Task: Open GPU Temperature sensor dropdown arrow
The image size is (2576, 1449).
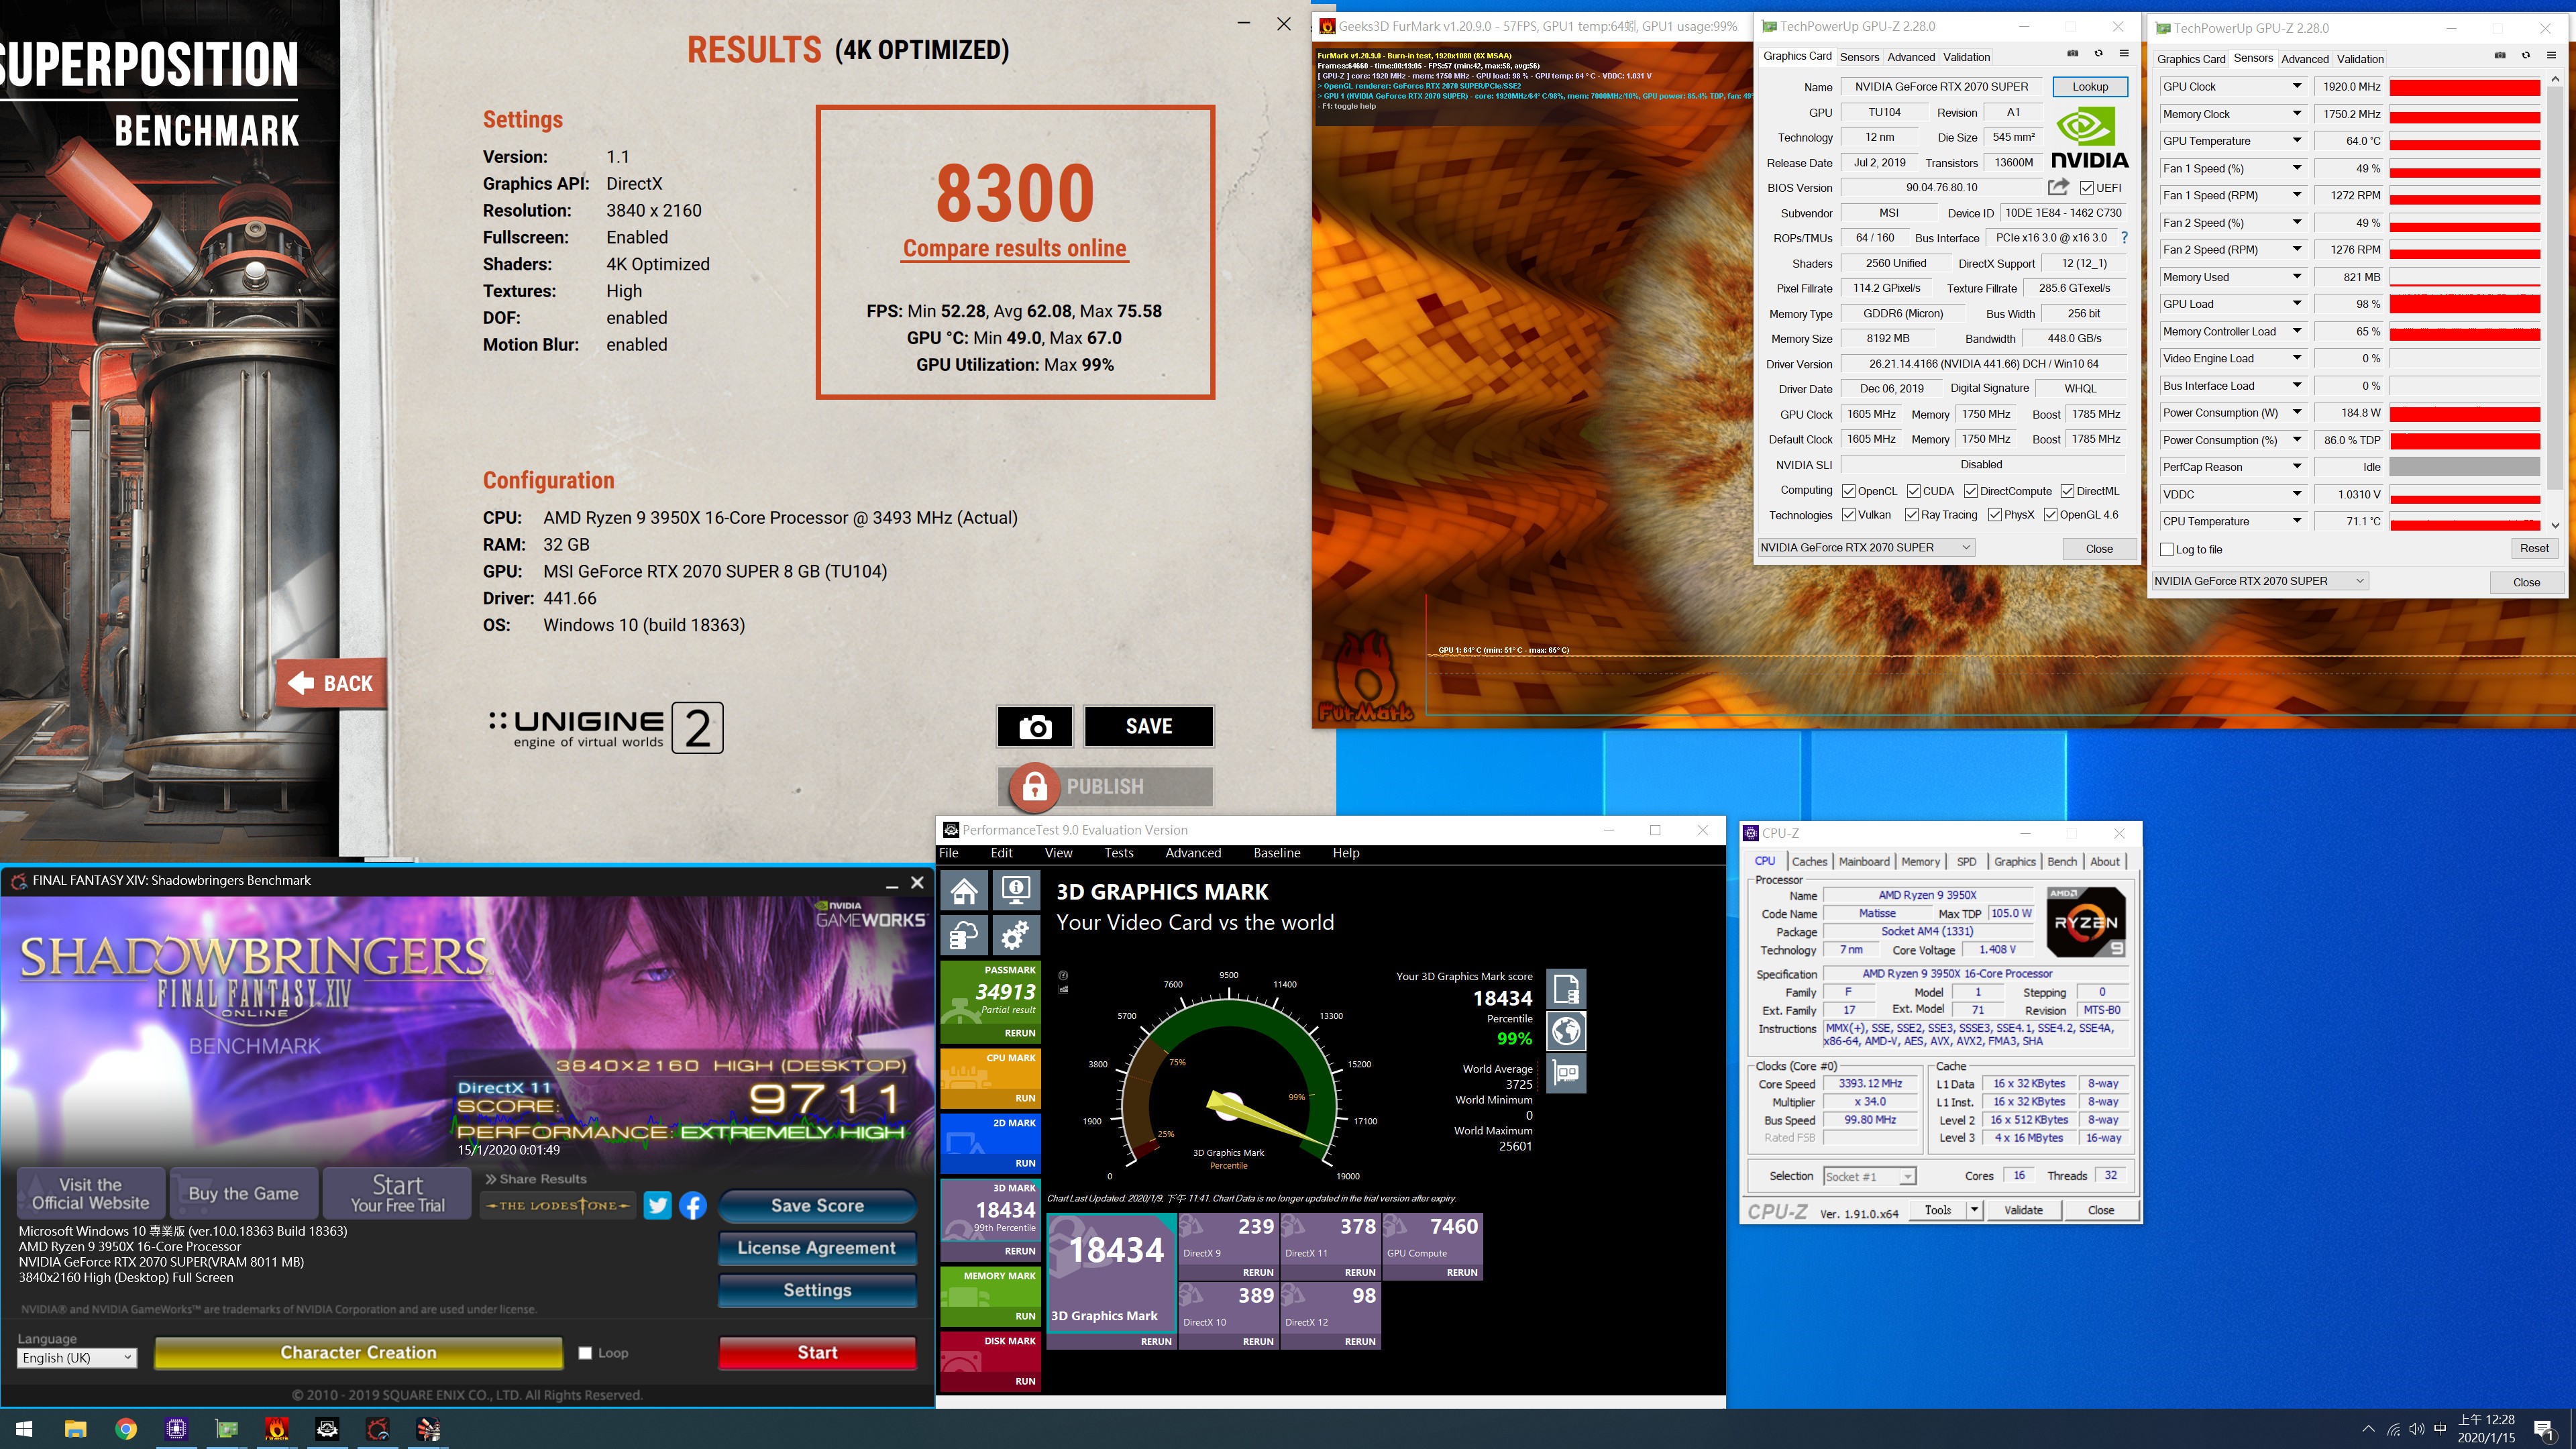Action: click(2297, 140)
